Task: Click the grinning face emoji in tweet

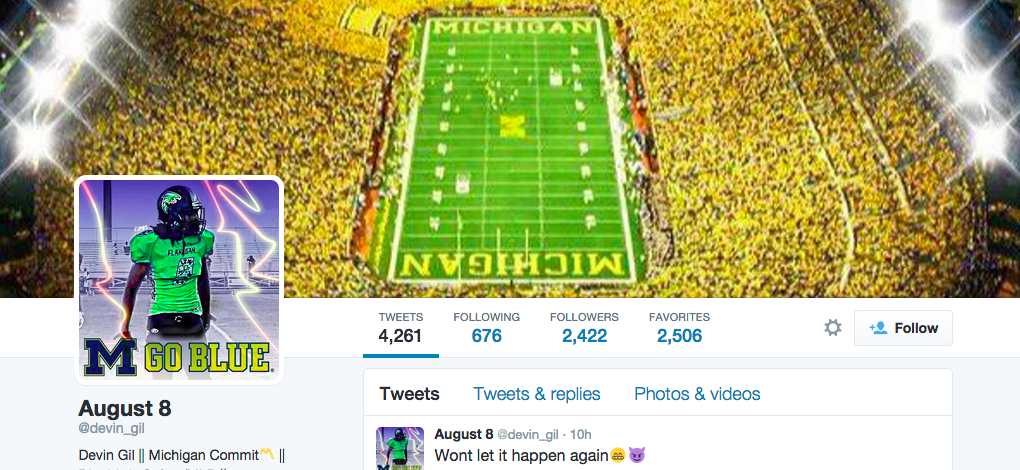Action: [x=619, y=456]
